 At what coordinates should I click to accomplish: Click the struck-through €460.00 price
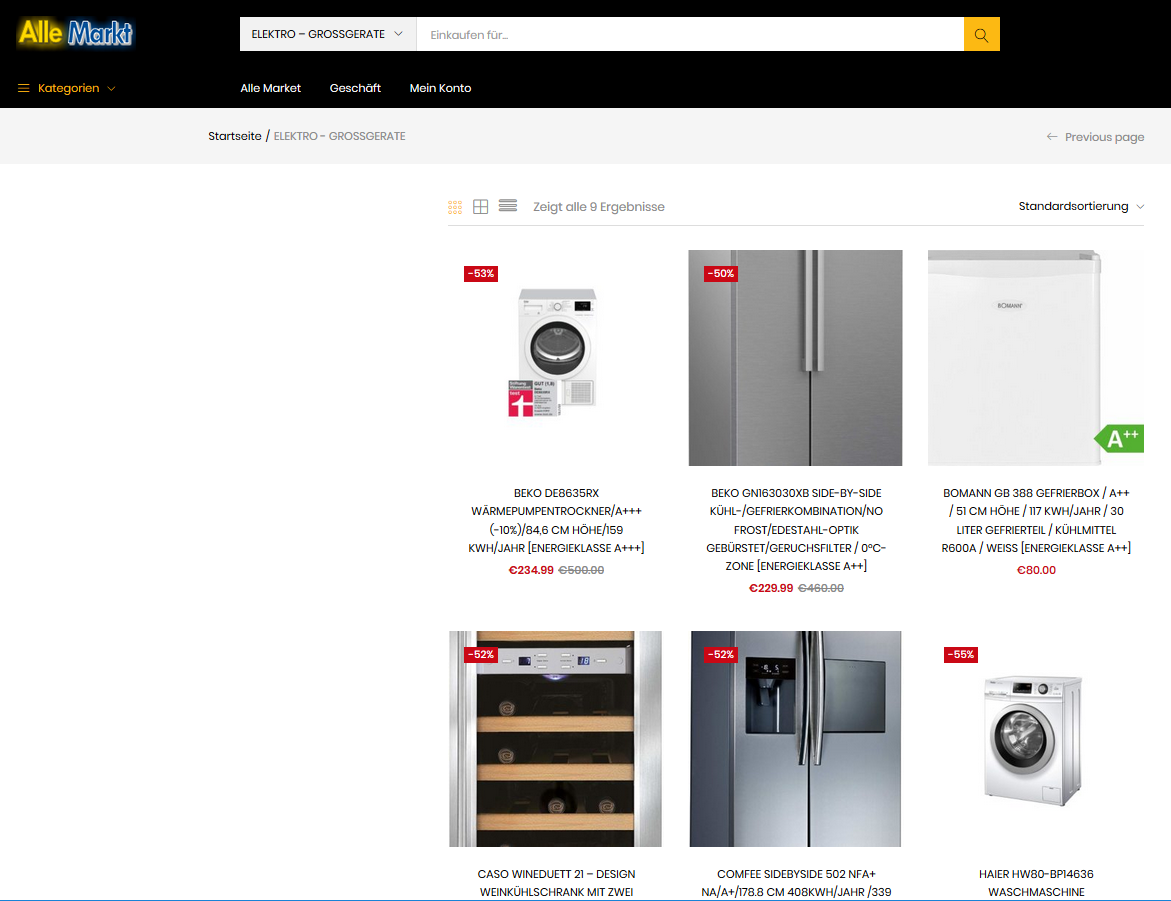pyautogui.click(x=821, y=588)
